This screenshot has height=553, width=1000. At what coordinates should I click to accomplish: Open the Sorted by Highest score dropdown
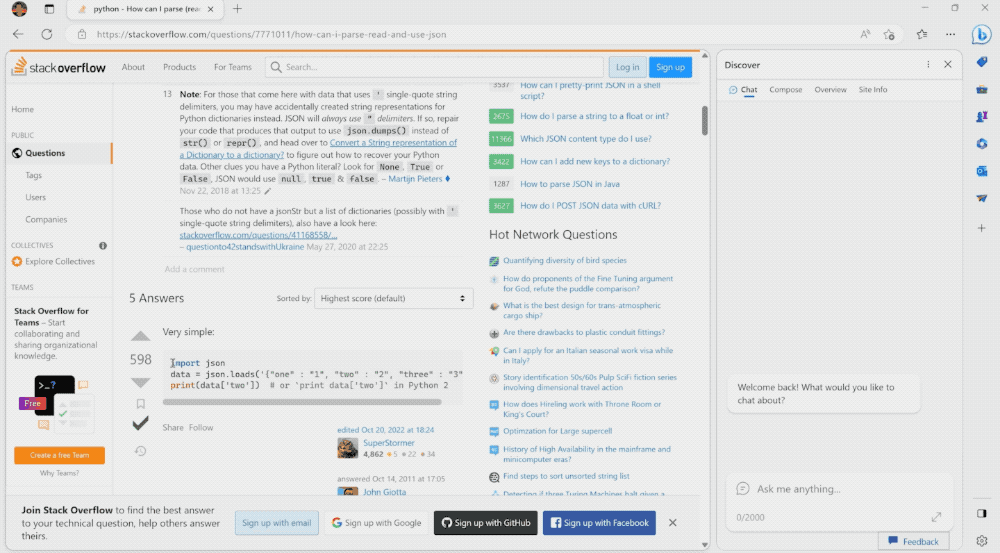coord(393,299)
